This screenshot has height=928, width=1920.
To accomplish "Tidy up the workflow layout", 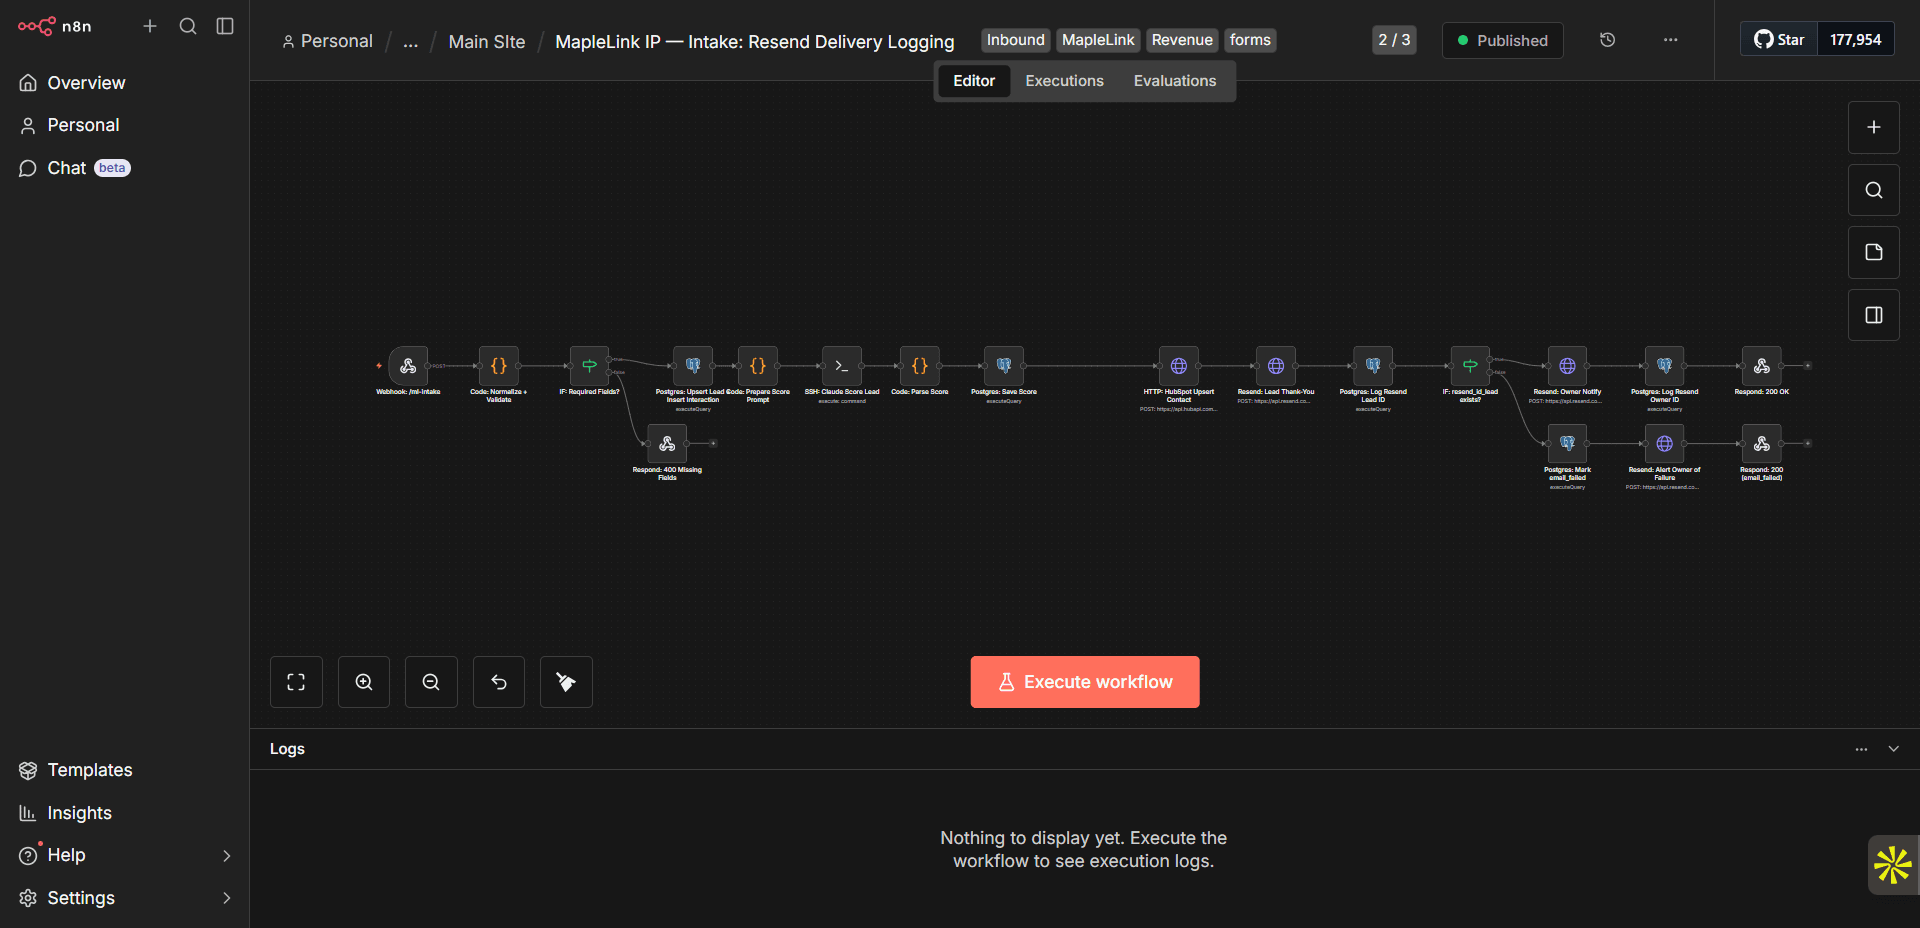I will pyautogui.click(x=566, y=682).
